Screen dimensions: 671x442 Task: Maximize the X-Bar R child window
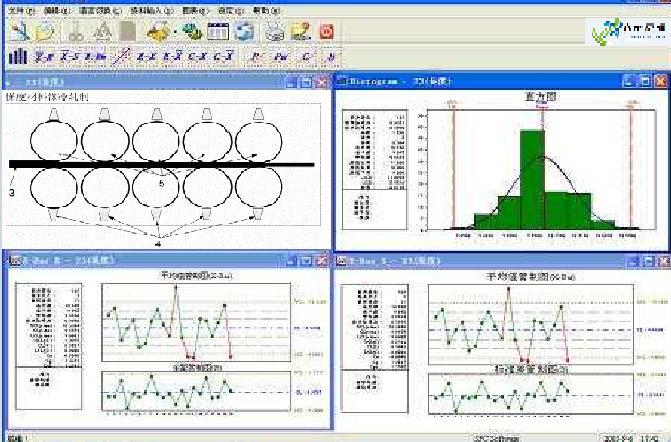tap(306, 261)
